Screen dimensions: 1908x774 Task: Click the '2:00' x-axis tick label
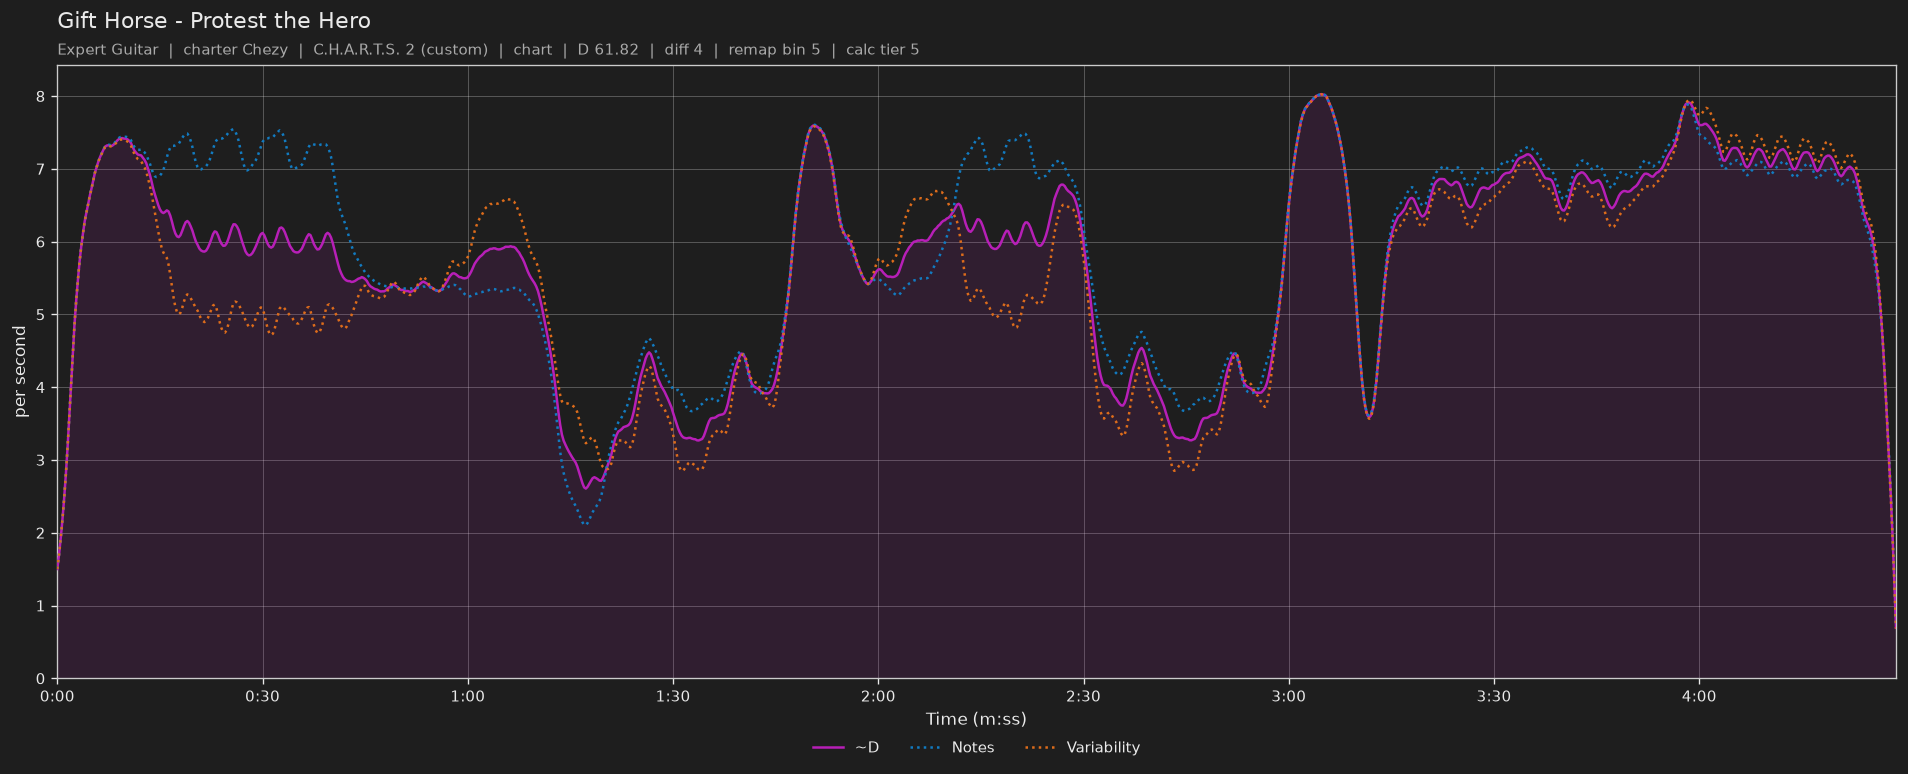[x=878, y=697]
